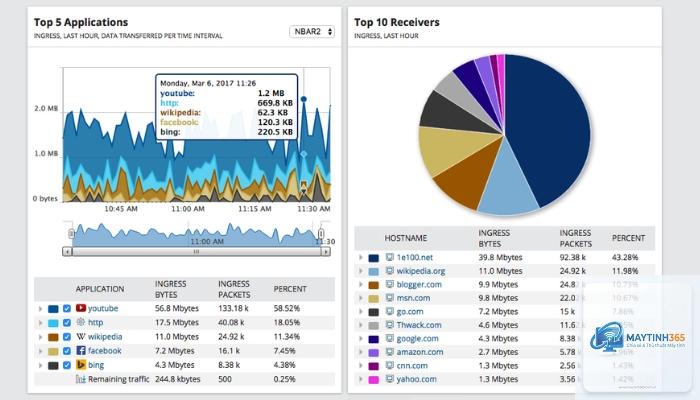The height and width of the screenshot is (400, 700).
Task: Click the yahoo.com magenta color swatch
Action: [x=373, y=379]
